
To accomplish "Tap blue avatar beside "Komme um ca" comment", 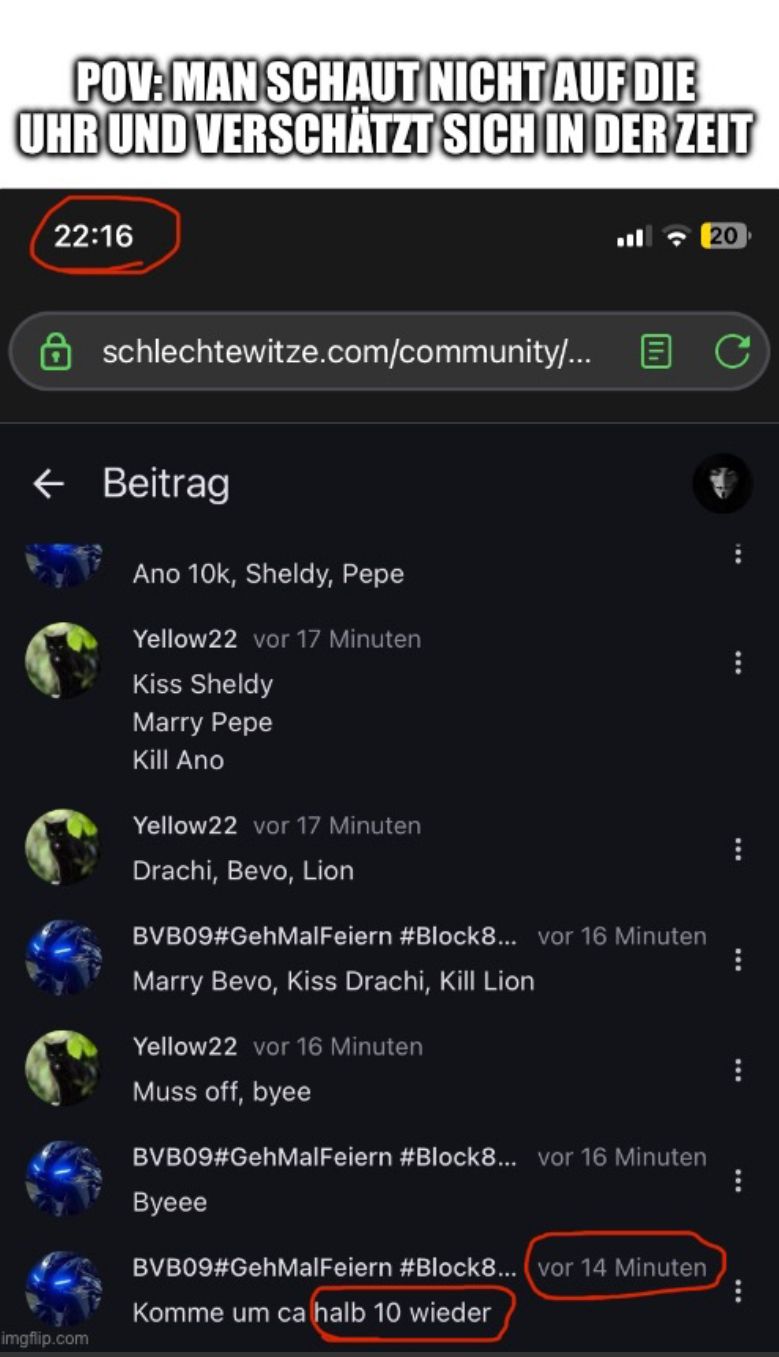I will coord(62,1289).
